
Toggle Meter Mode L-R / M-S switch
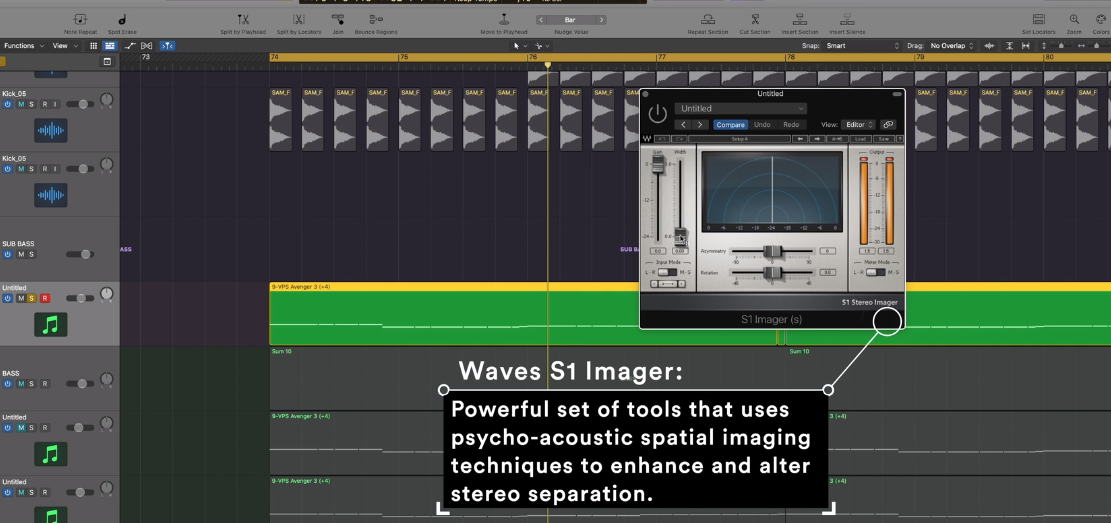coord(876,272)
